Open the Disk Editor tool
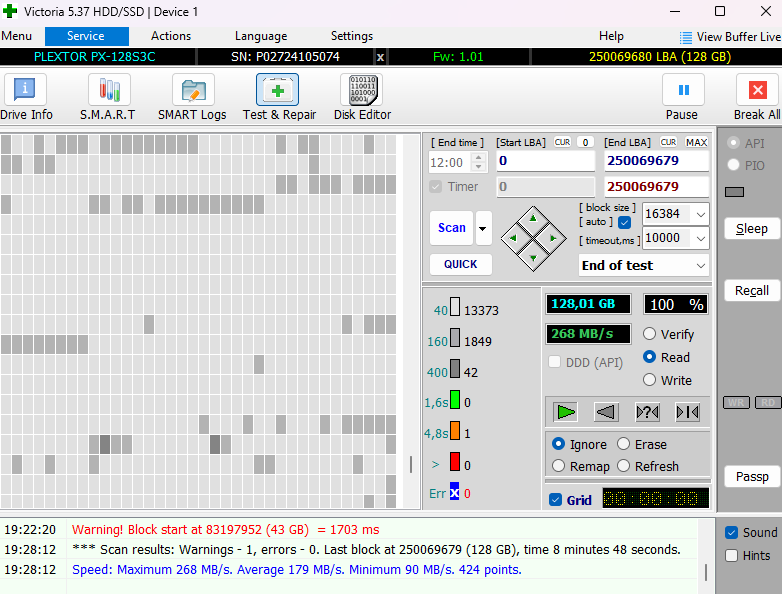 pos(361,97)
